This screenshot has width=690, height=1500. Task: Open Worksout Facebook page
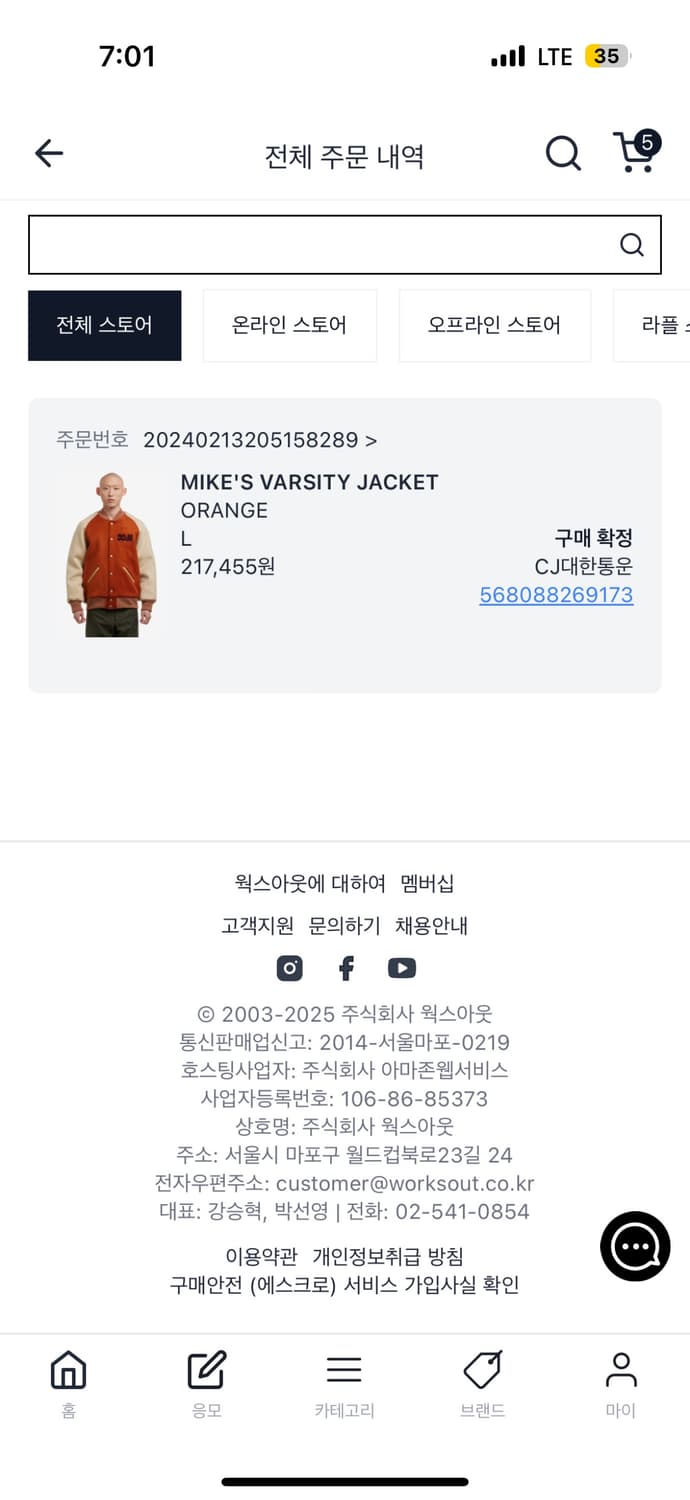point(346,968)
